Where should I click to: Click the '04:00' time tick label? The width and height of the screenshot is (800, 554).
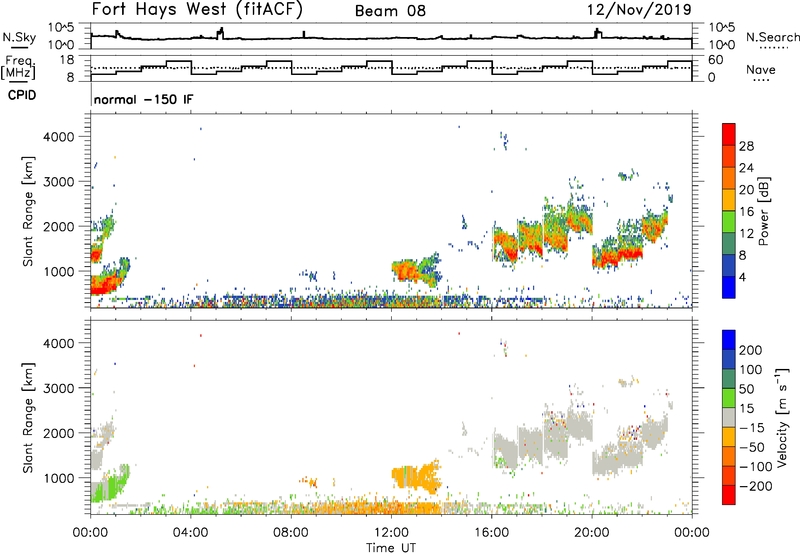point(190,533)
